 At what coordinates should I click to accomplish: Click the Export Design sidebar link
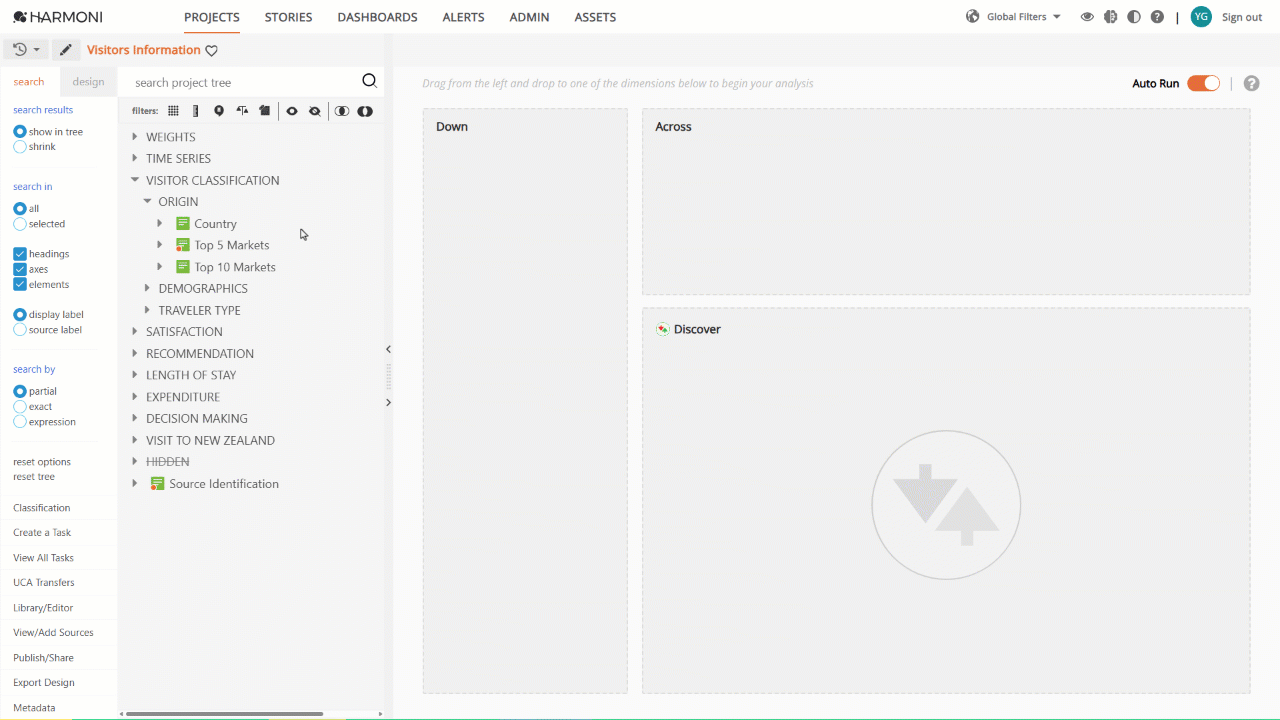pyautogui.click(x=44, y=683)
